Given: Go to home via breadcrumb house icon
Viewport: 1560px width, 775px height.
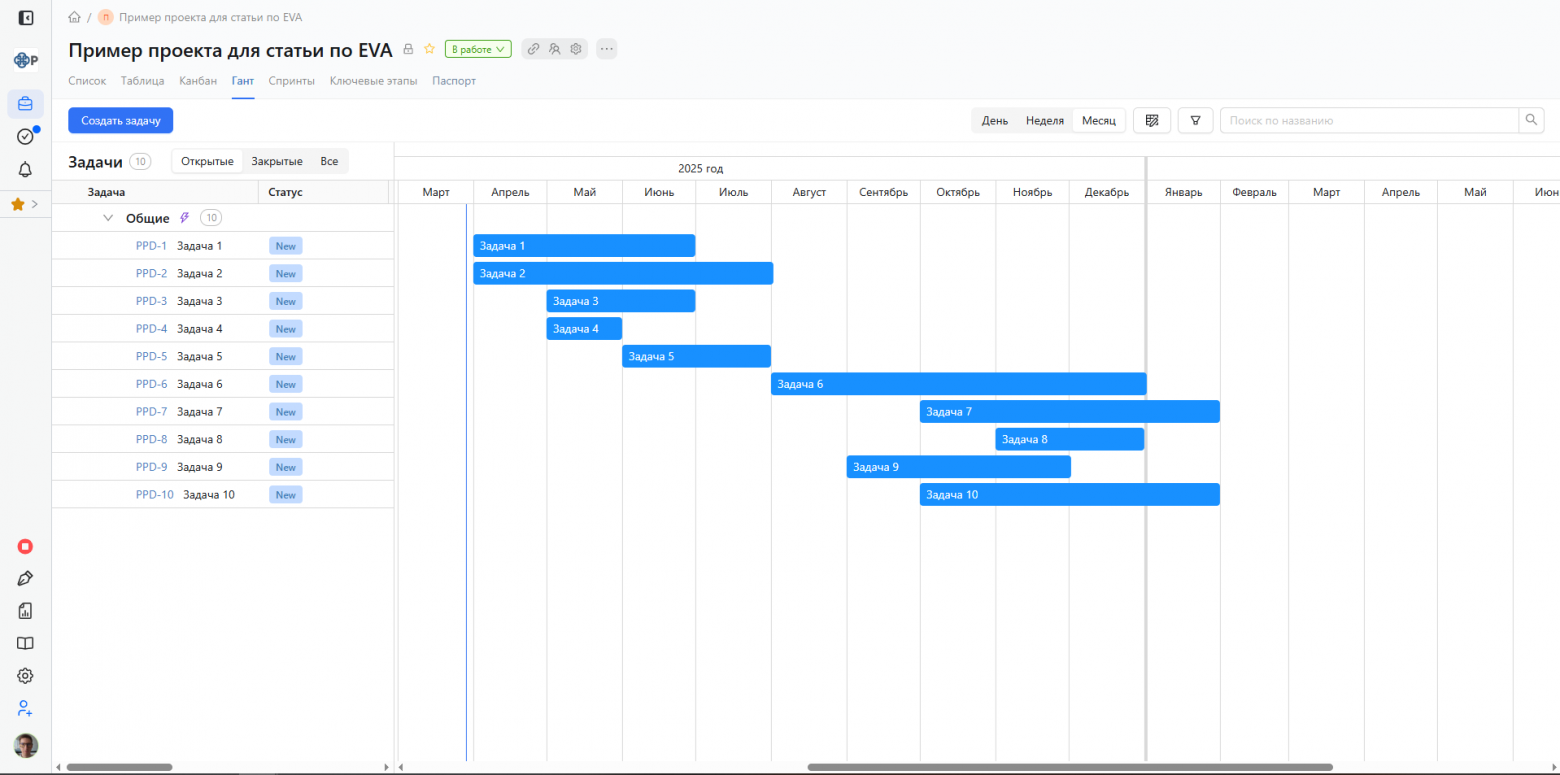Looking at the screenshot, I should (x=74, y=18).
